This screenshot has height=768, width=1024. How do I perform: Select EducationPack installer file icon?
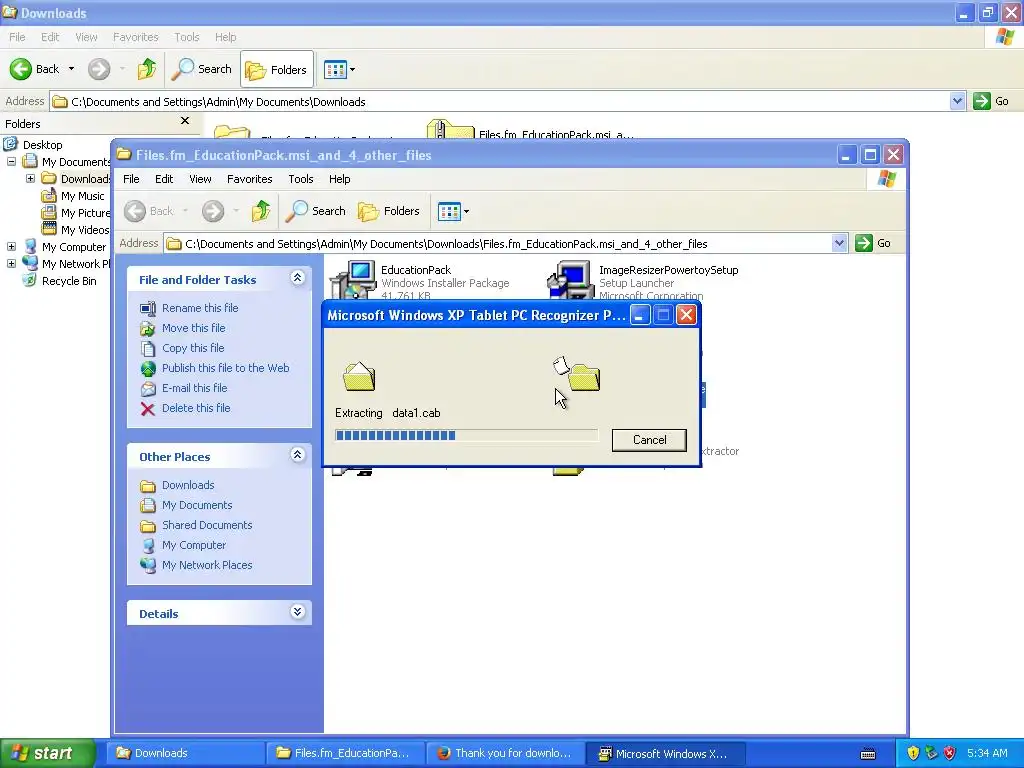point(353,280)
